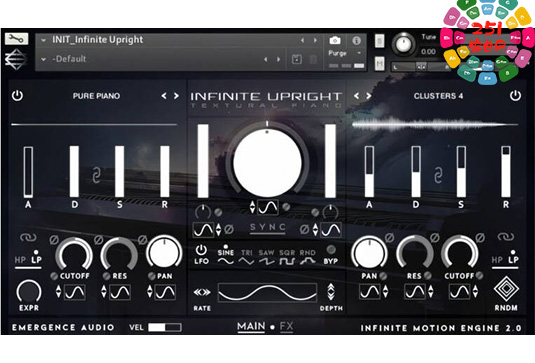
Task: Toggle the modulation dot beside left CUTOFF
Action: coord(54,276)
